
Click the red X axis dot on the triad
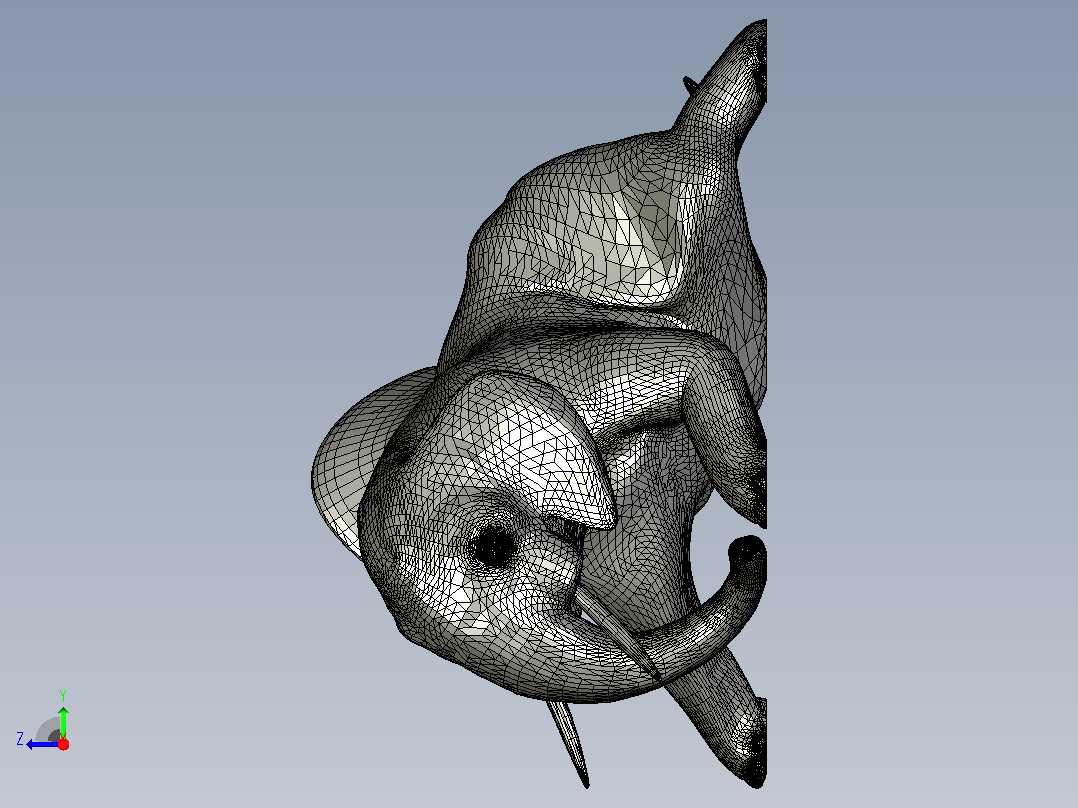click(63, 744)
